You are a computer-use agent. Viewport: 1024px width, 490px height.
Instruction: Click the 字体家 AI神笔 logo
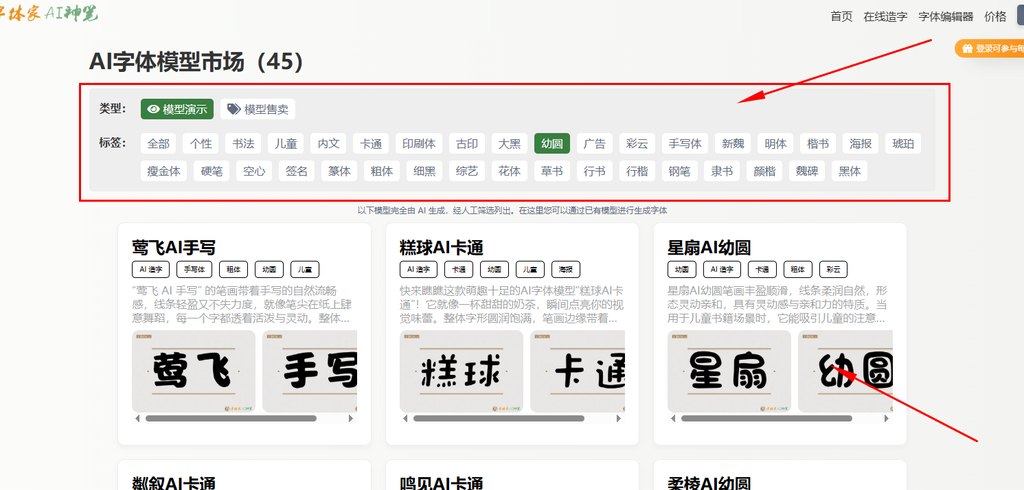pos(49,14)
